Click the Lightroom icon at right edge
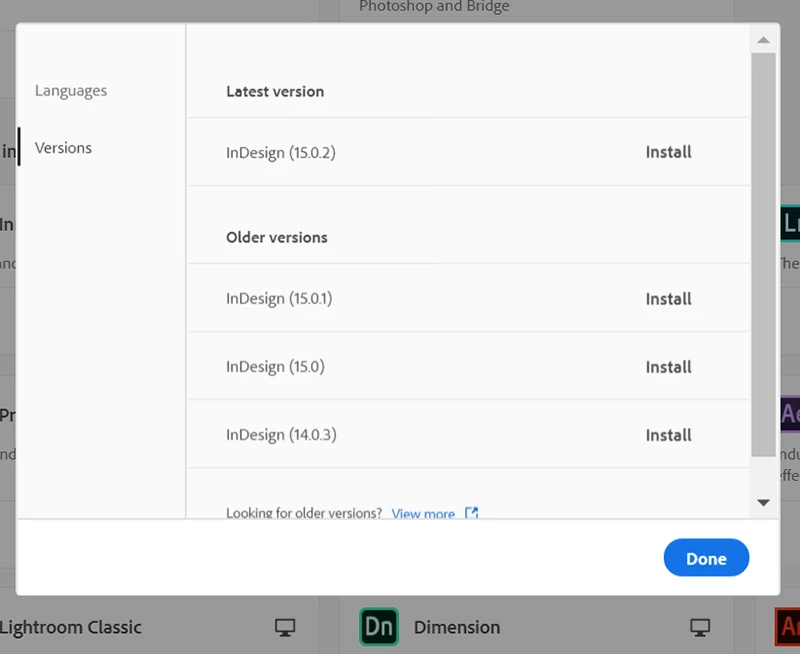 click(x=790, y=223)
